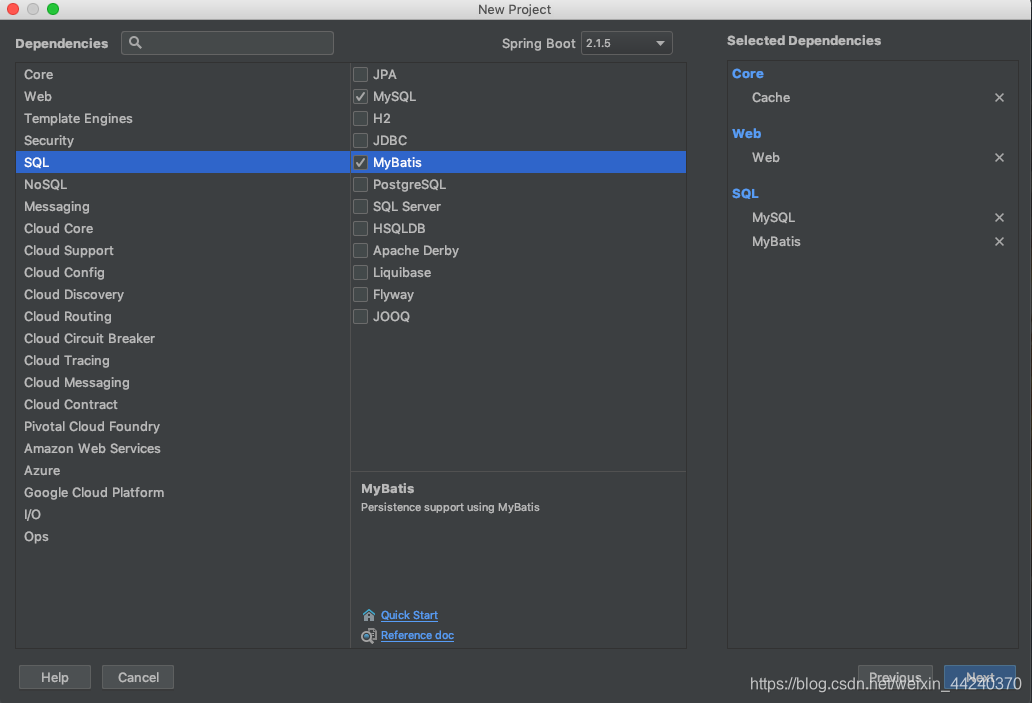Image resolution: width=1032 pixels, height=703 pixels.
Task: Click the red close window button
Action: point(13,9)
